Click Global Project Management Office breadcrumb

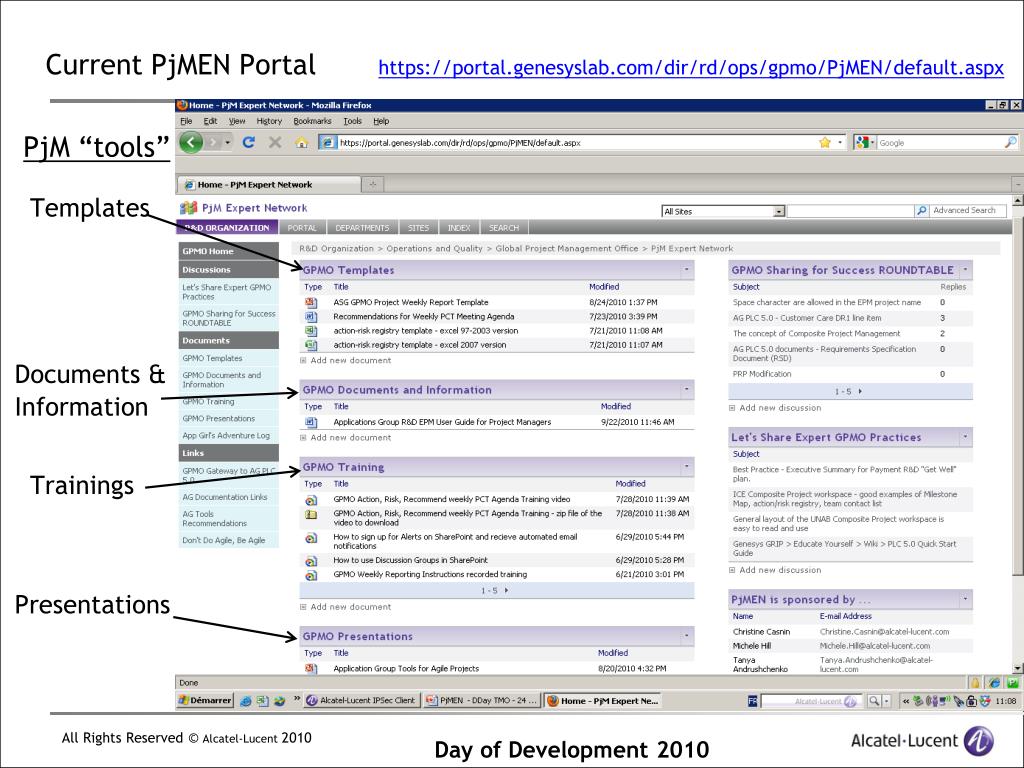(566, 249)
